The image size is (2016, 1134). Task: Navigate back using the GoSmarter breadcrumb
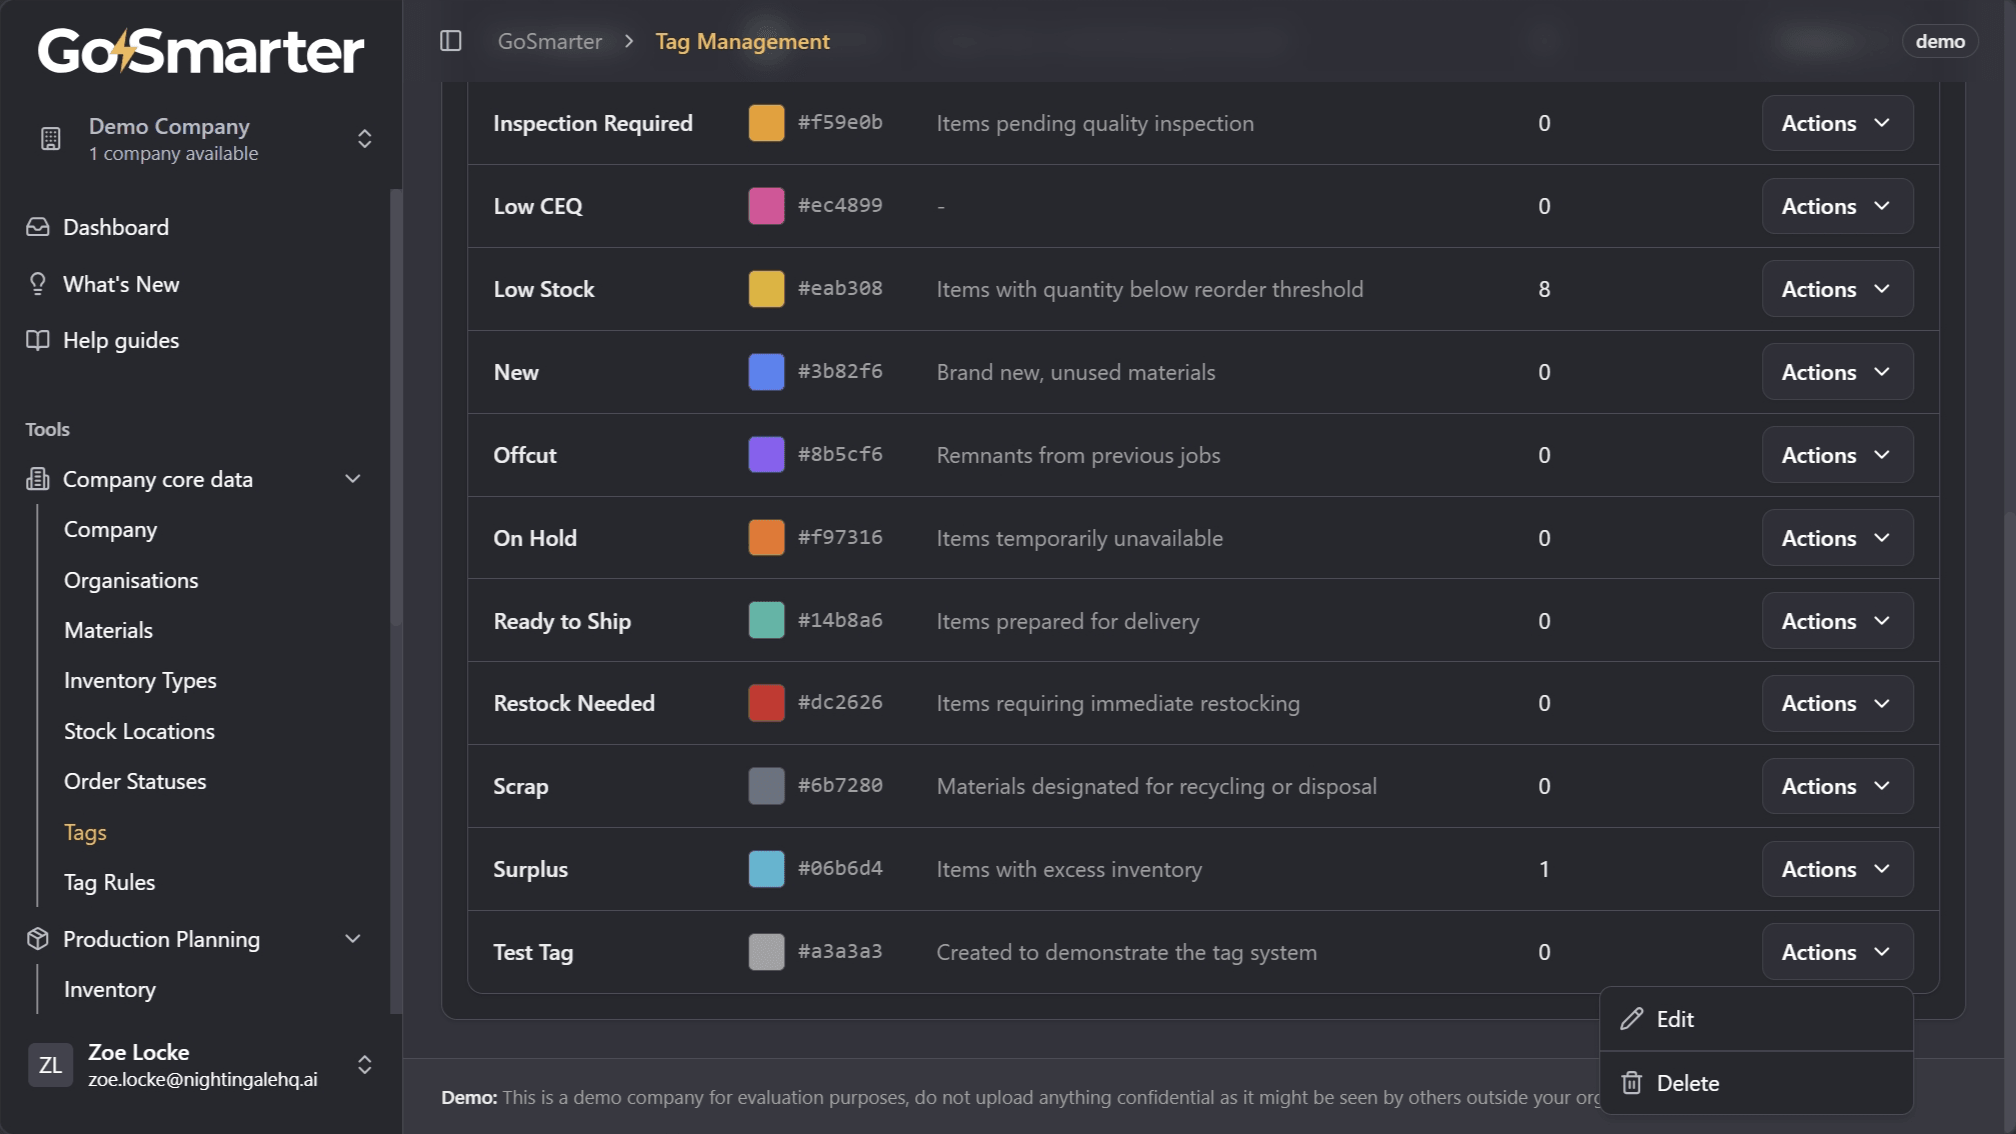point(549,41)
